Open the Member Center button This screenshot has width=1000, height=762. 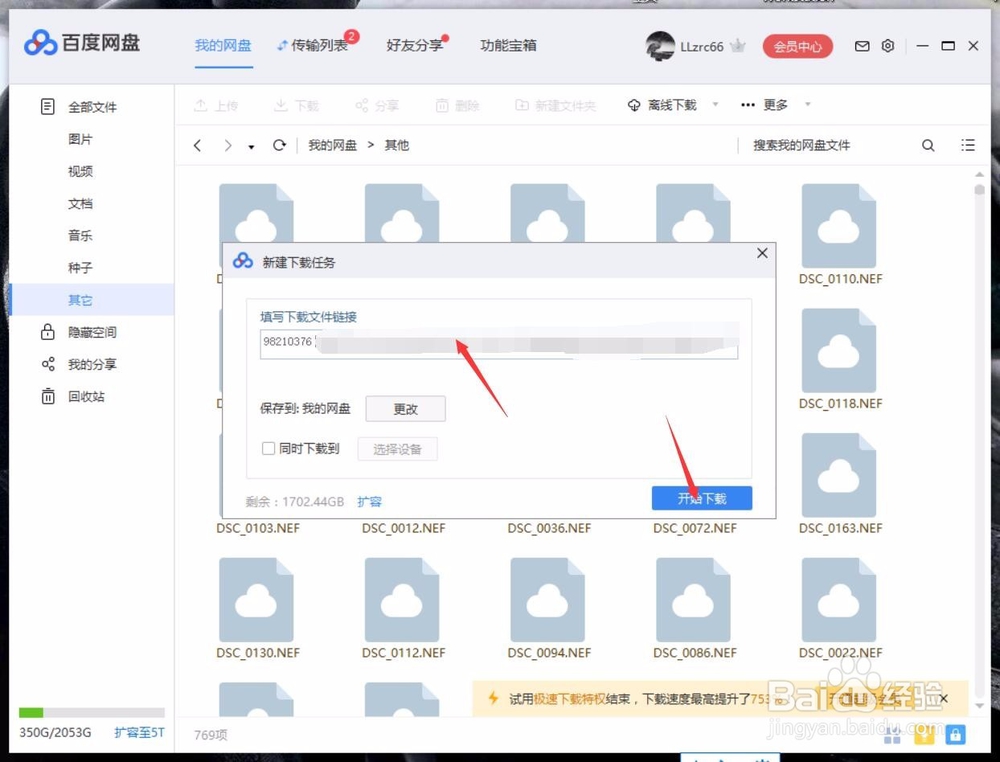797,46
